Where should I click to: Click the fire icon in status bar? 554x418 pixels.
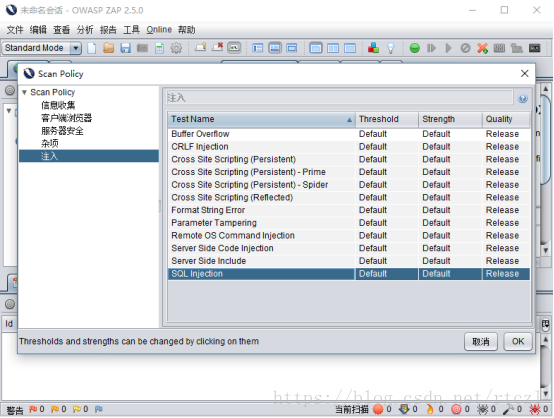click(430, 409)
